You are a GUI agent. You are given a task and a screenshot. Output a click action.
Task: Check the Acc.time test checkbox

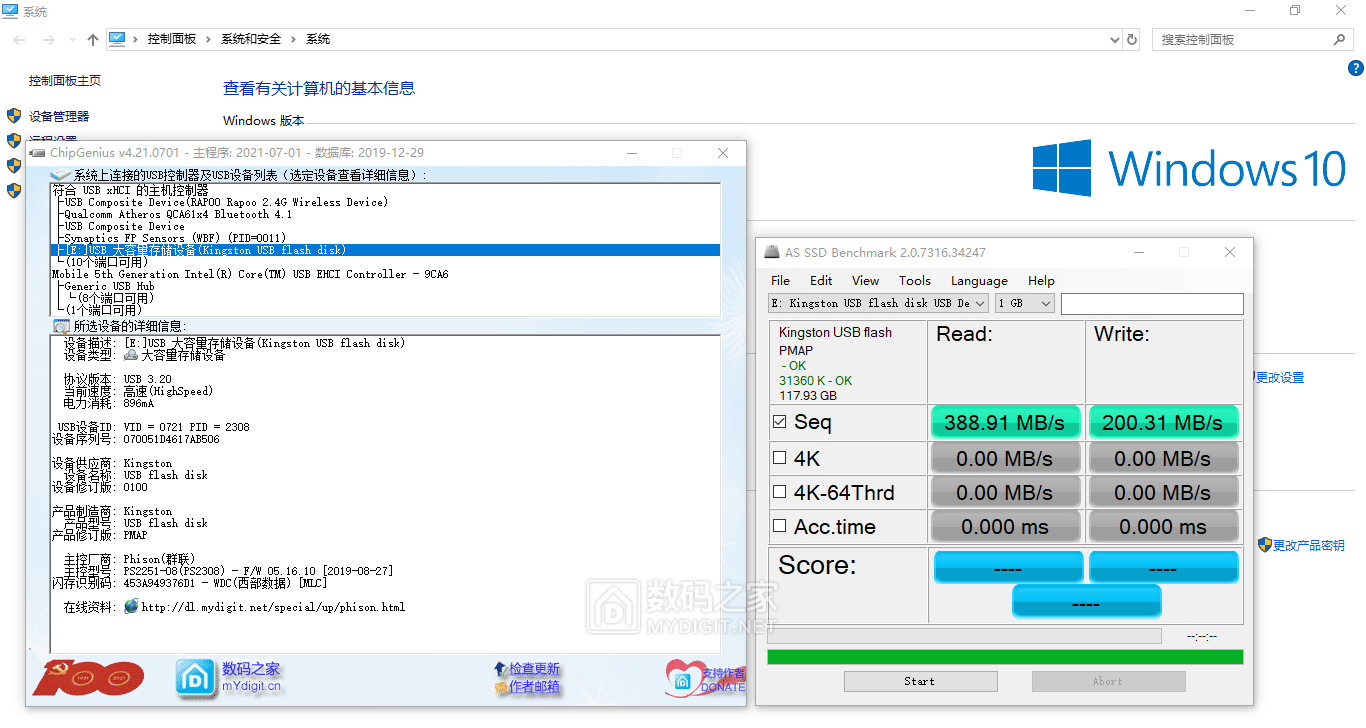(x=780, y=526)
